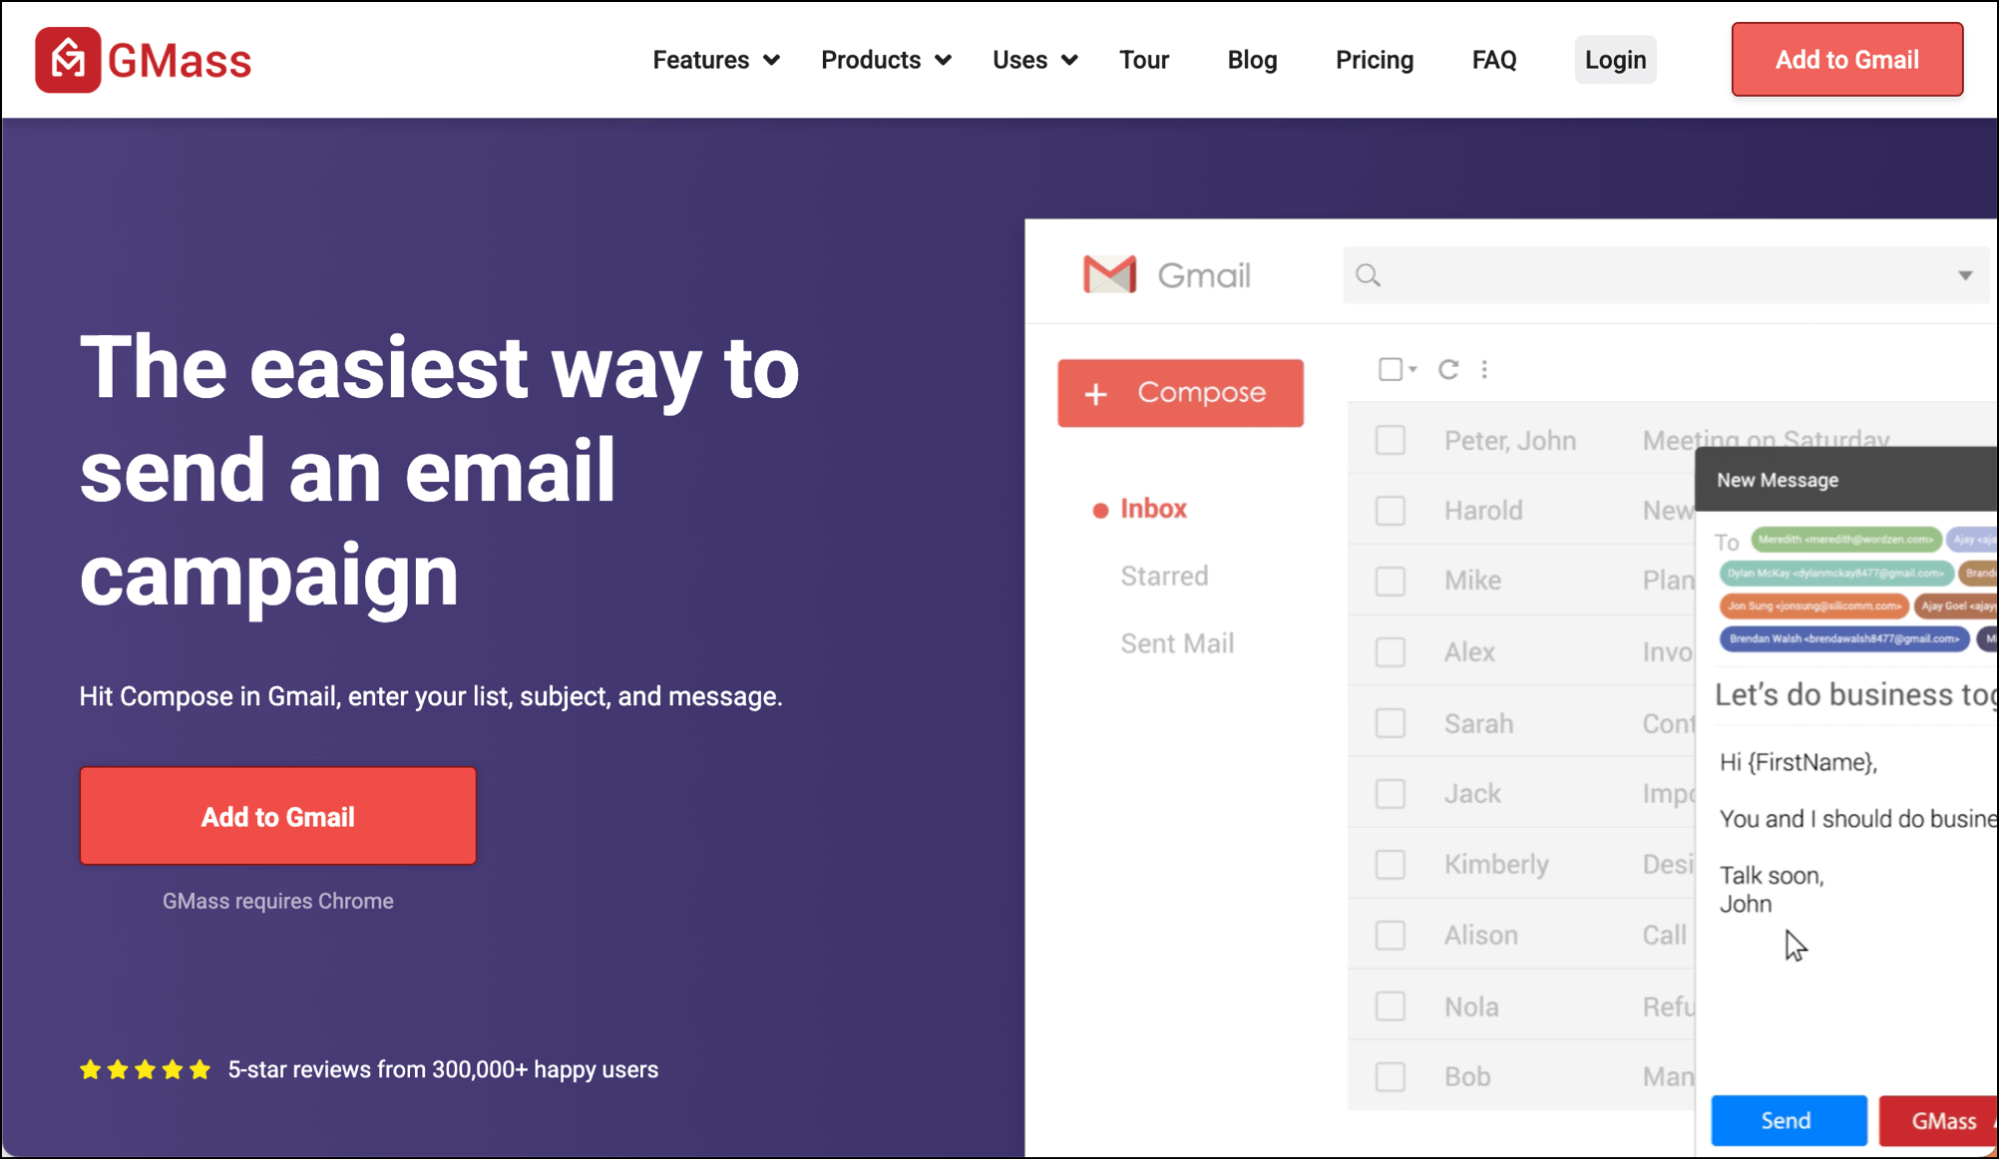This screenshot has width=1999, height=1160.
Task: Select the Dylan McKay recipient chip
Action: coord(1836,573)
